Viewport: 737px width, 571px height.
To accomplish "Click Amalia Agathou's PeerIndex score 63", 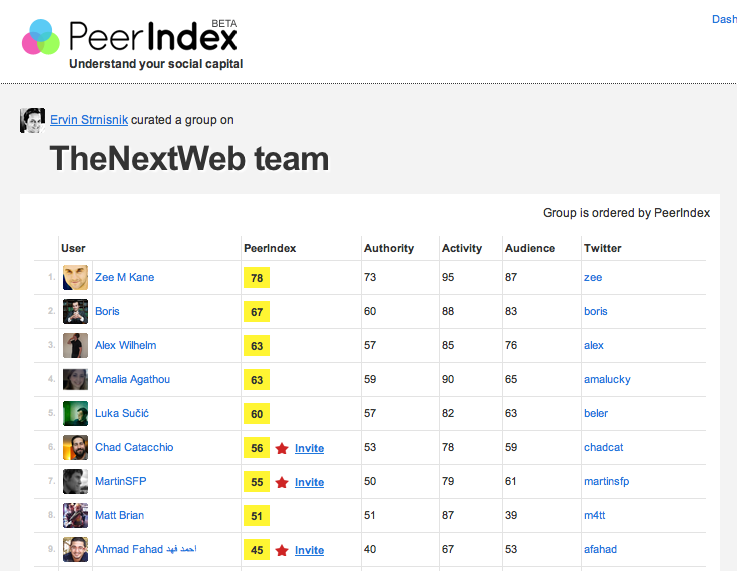I will click(x=257, y=380).
